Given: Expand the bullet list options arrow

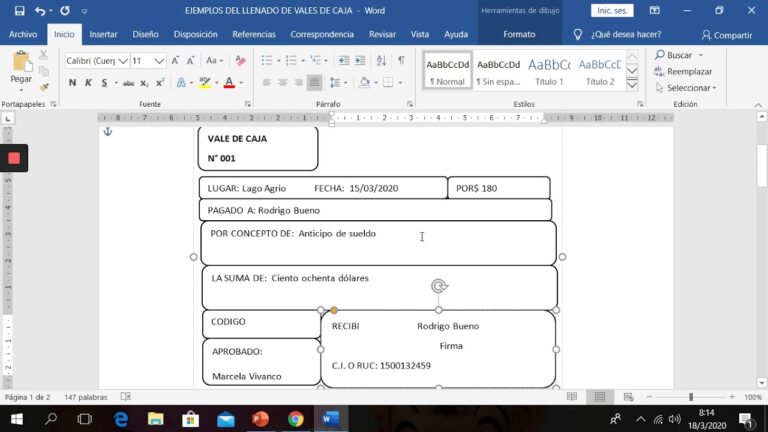Looking at the screenshot, I should (x=278, y=61).
